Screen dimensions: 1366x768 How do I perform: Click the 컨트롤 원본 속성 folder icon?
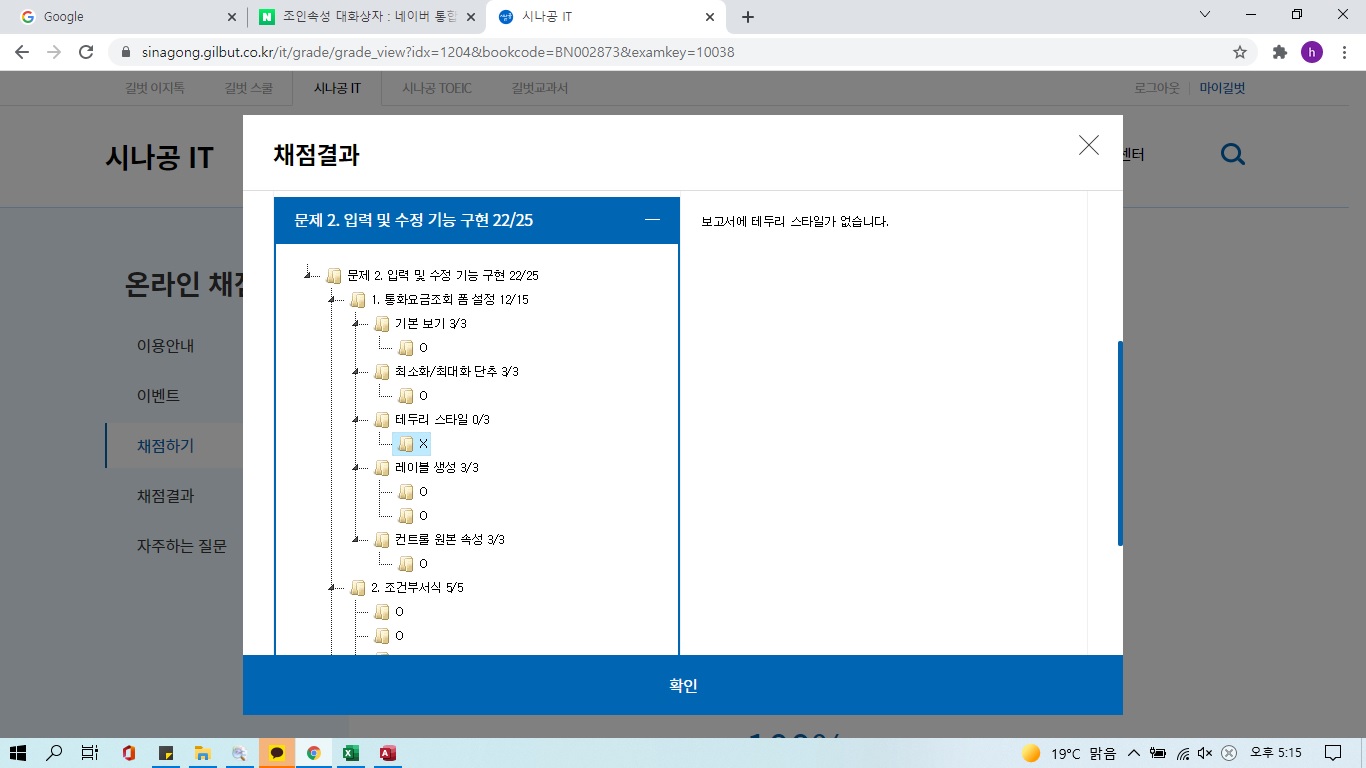tap(382, 540)
